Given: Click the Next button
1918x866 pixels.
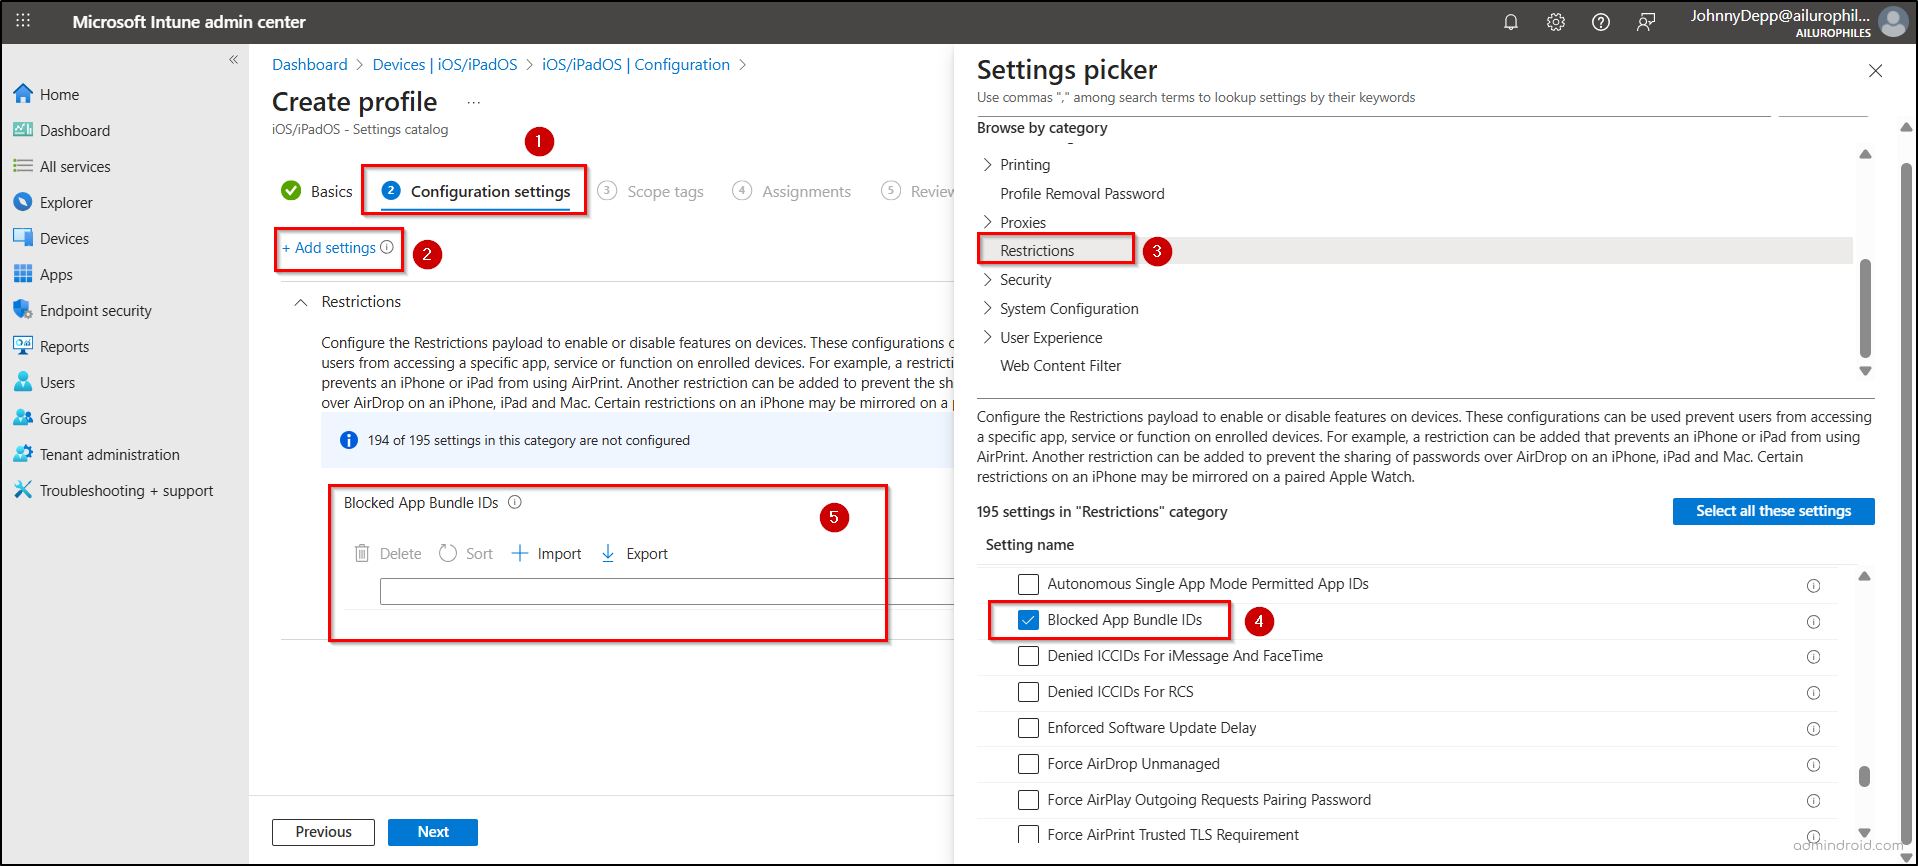Looking at the screenshot, I should pos(432,832).
